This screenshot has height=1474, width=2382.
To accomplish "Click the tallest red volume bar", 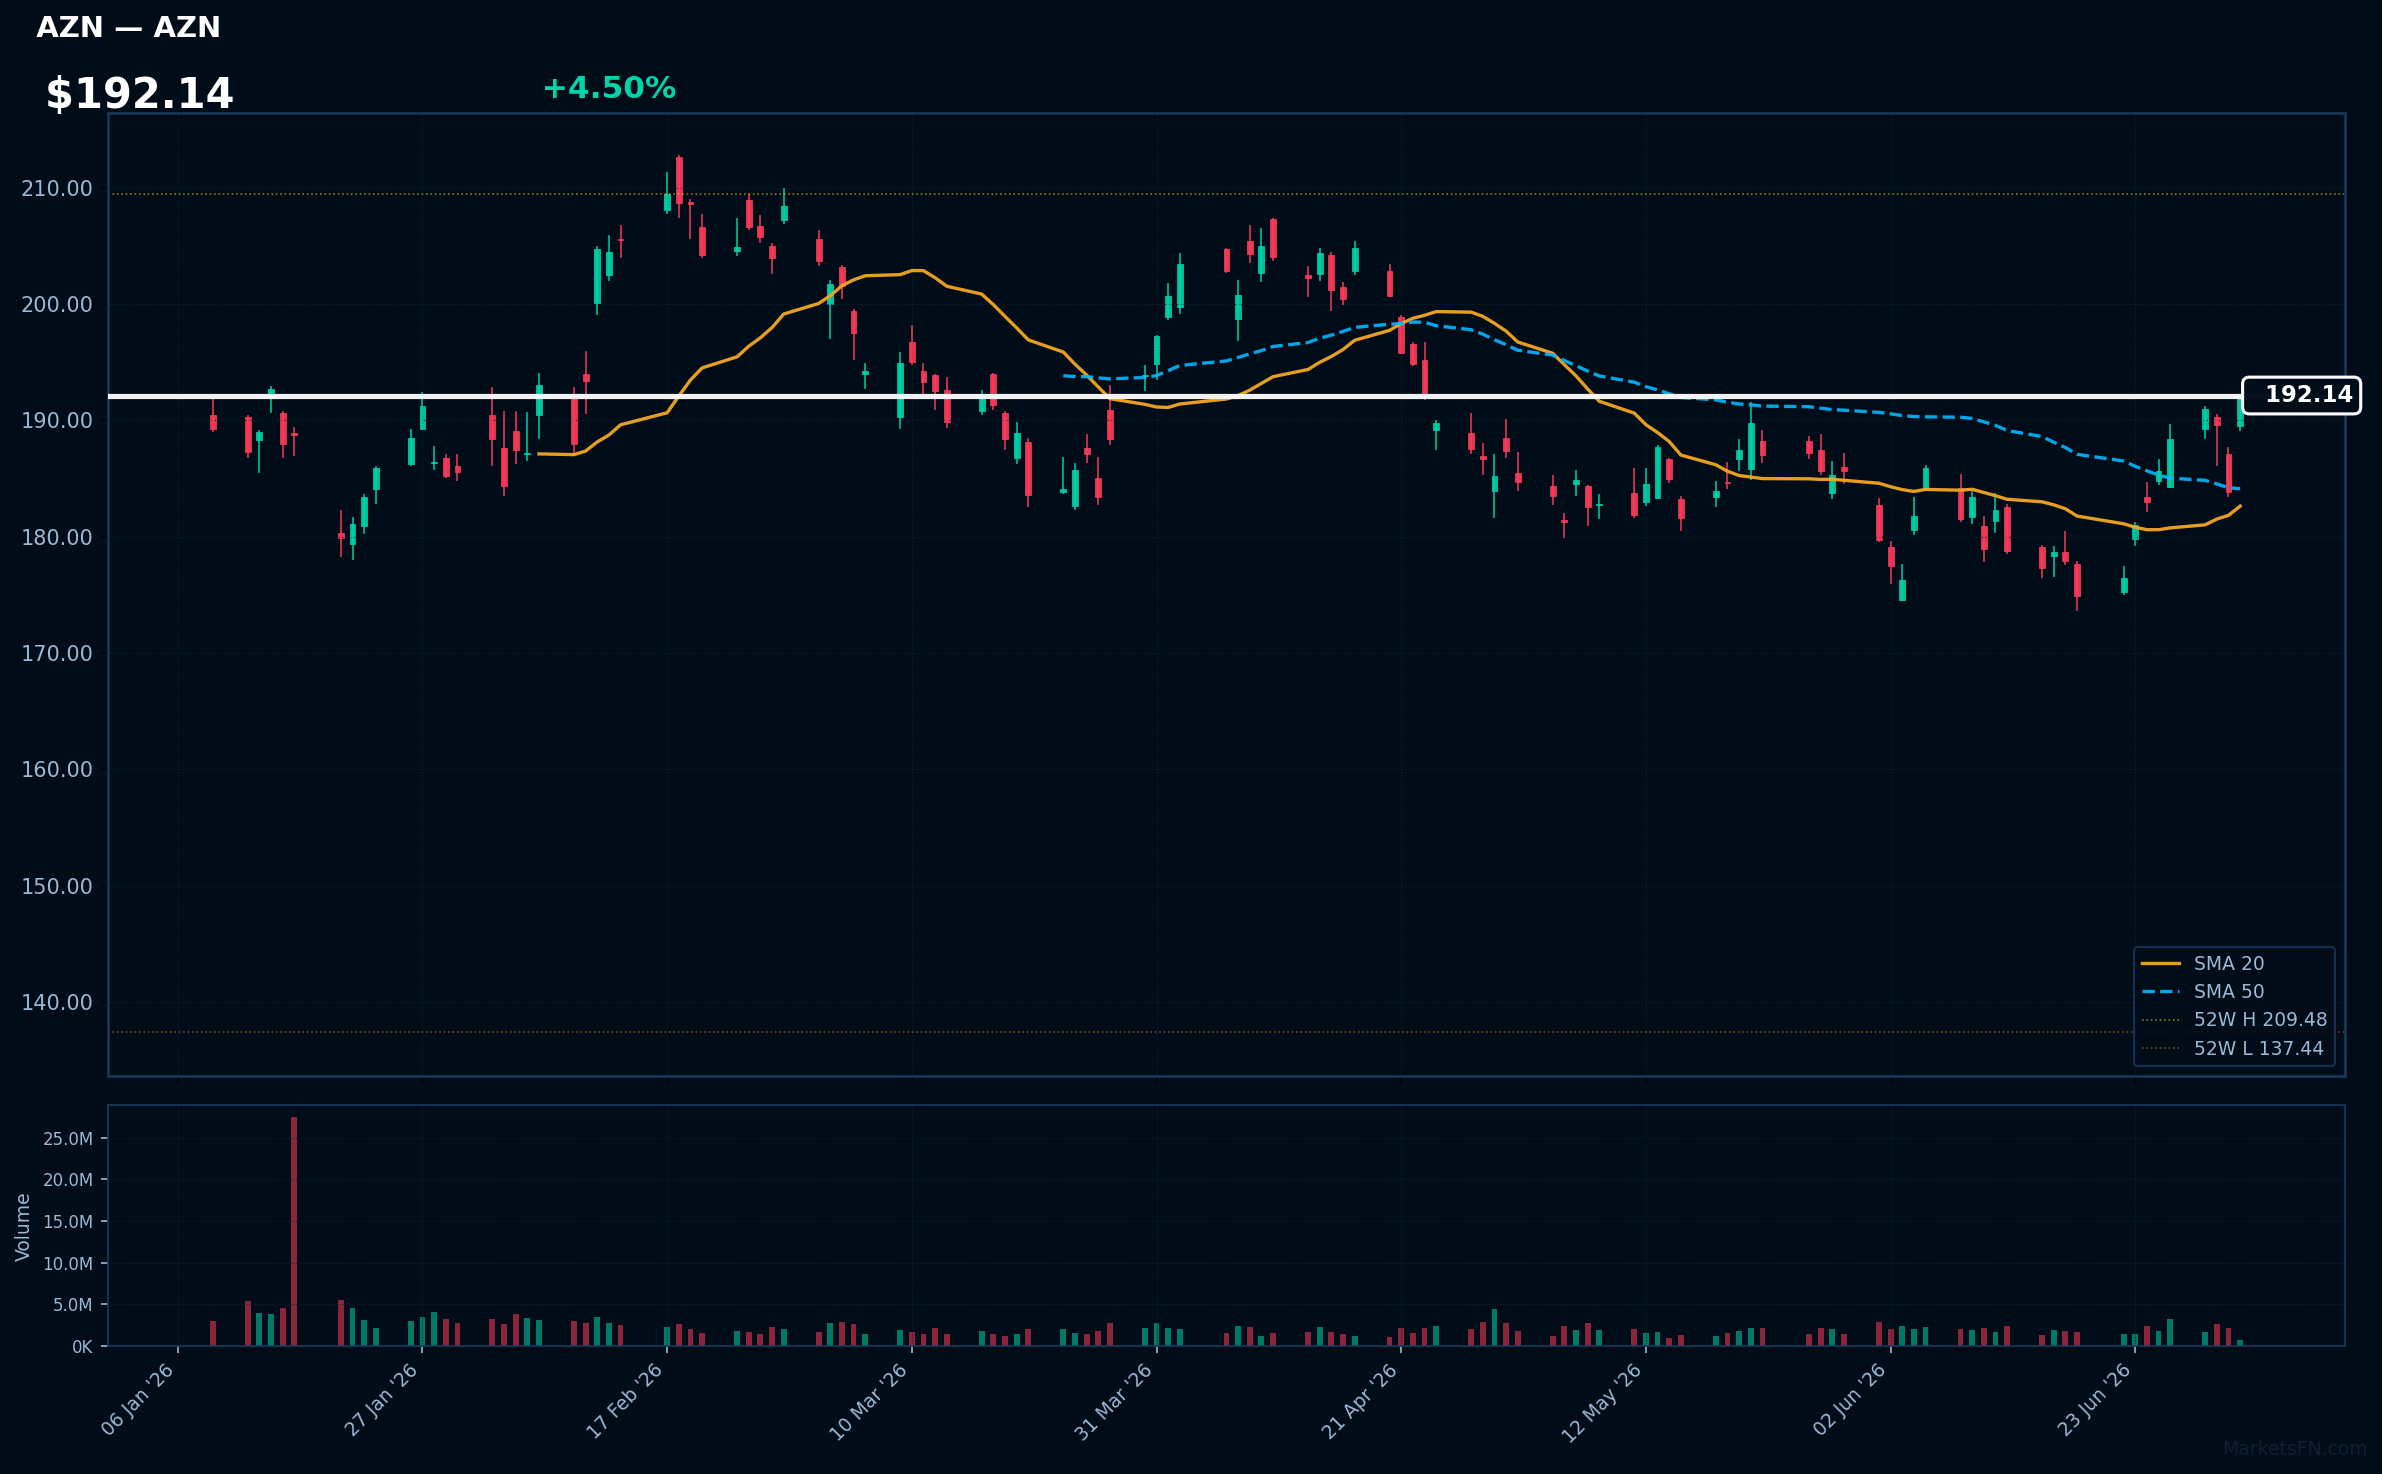I will [x=294, y=1231].
